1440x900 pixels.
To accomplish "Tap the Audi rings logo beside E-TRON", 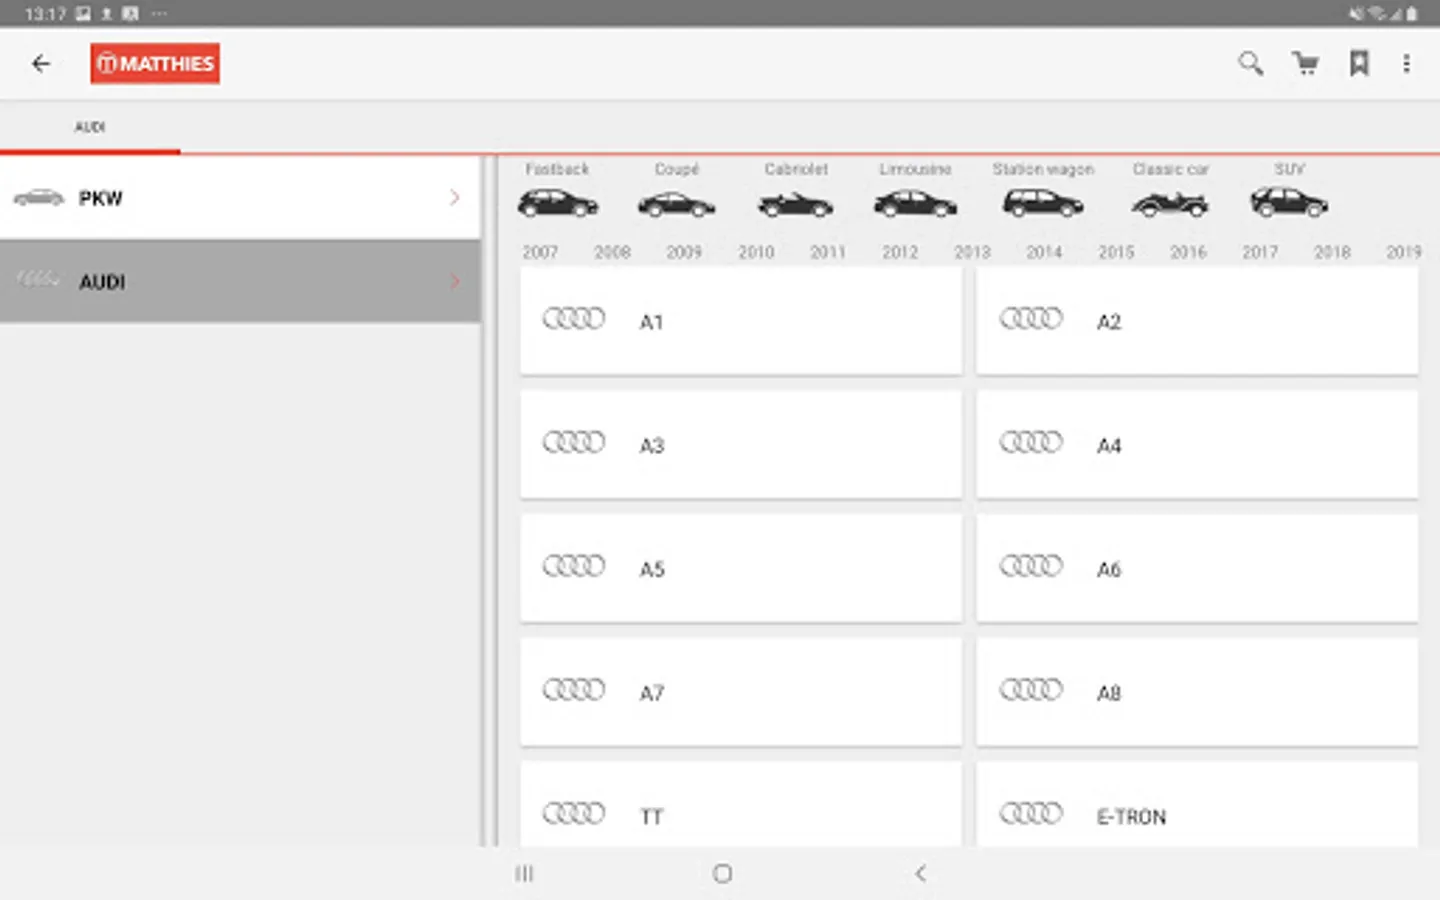I will [1031, 813].
